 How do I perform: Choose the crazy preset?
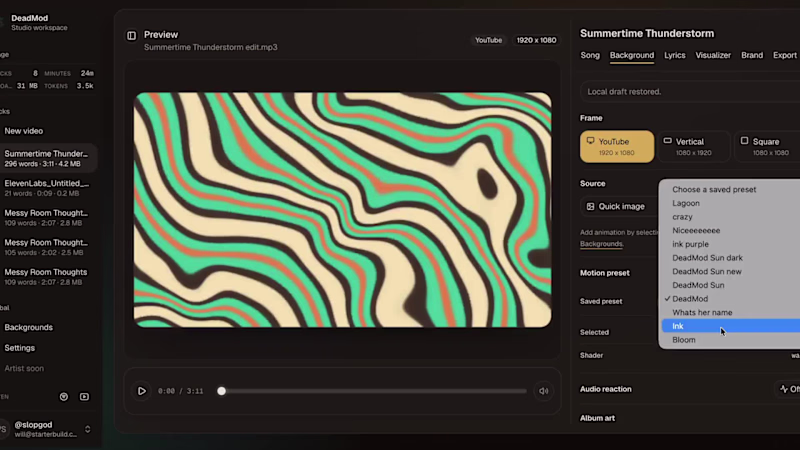[x=731, y=217]
